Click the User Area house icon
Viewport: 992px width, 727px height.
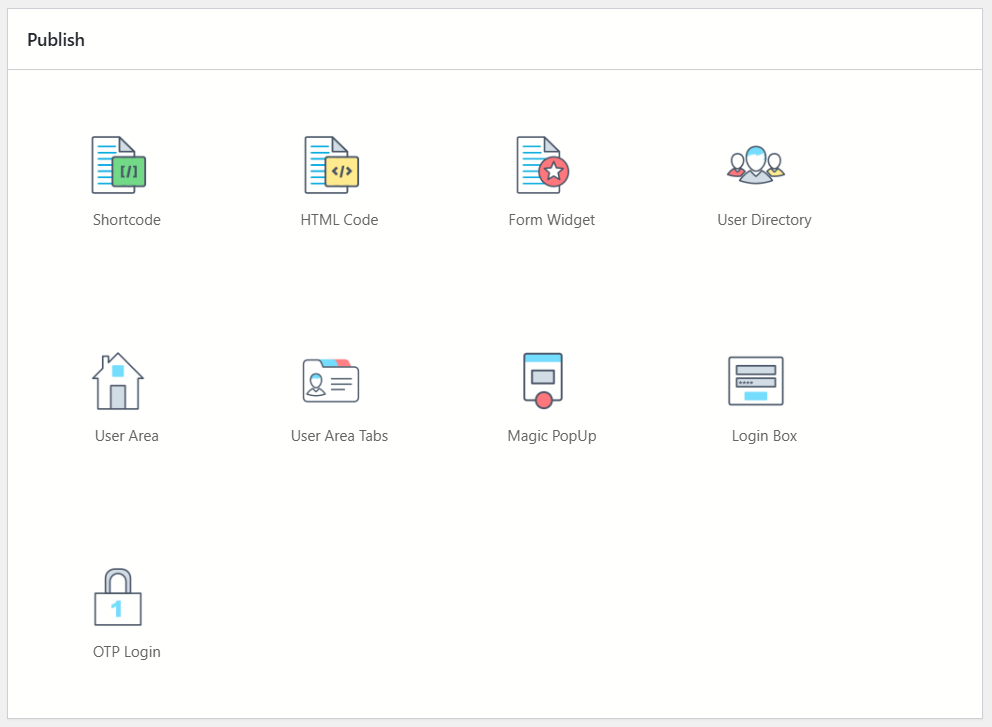click(118, 381)
